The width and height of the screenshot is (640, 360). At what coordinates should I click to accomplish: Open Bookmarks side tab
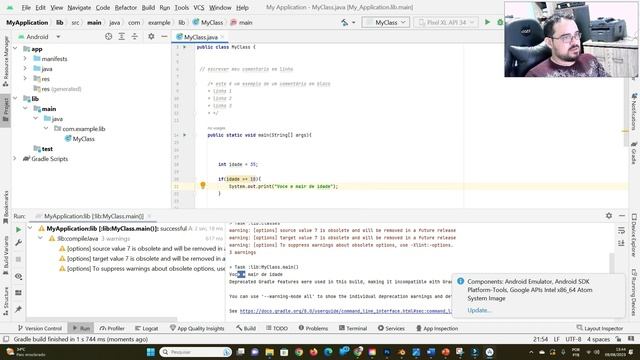6,207
